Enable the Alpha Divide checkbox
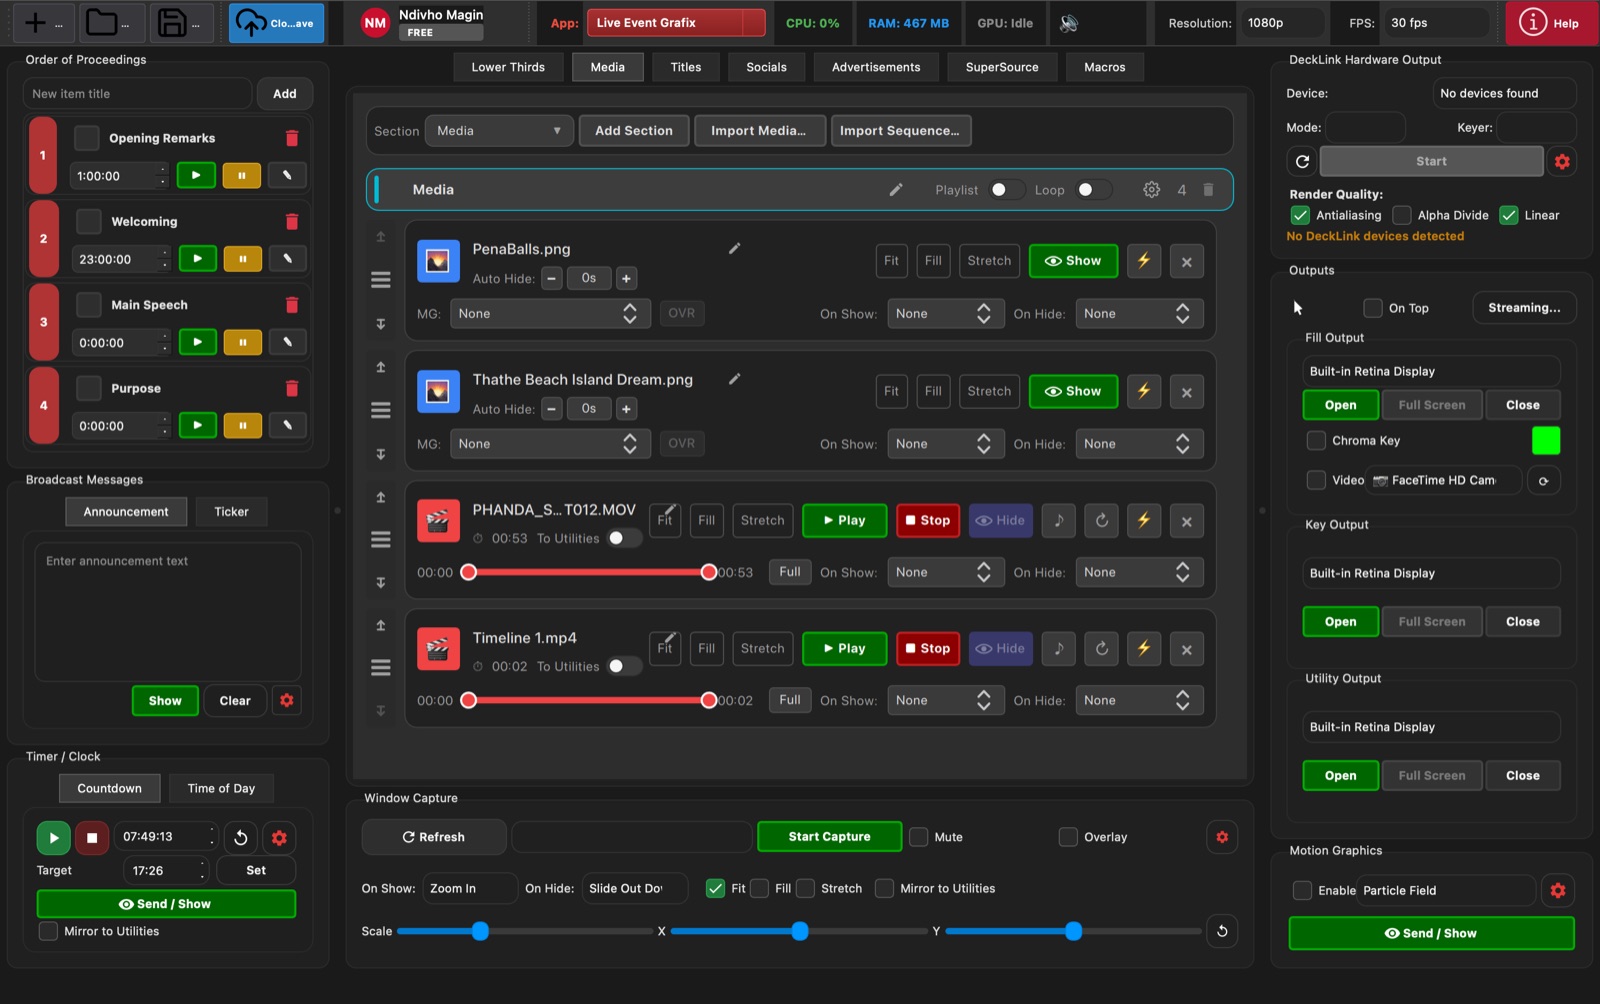Viewport: 1600px width, 1004px height. pyautogui.click(x=1402, y=215)
